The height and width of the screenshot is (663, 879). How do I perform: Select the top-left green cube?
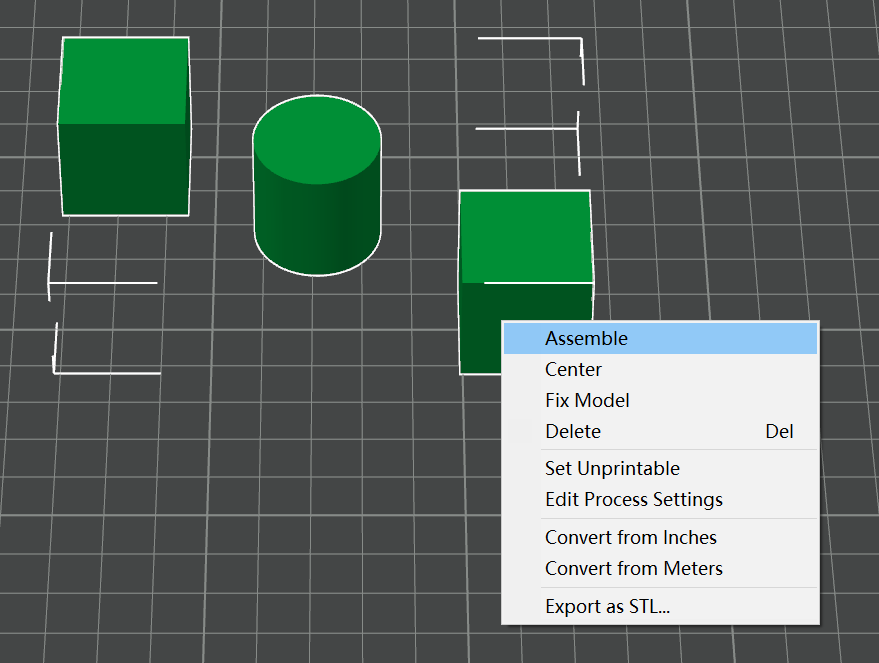click(125, 125)
